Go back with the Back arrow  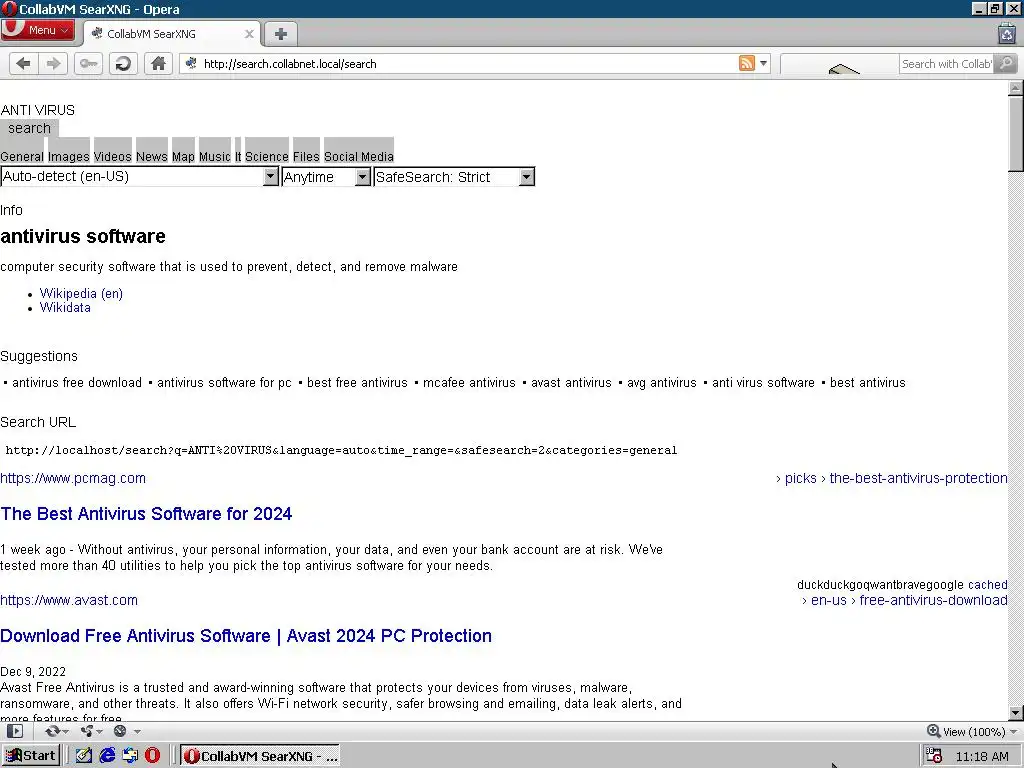tap(24, 63)
